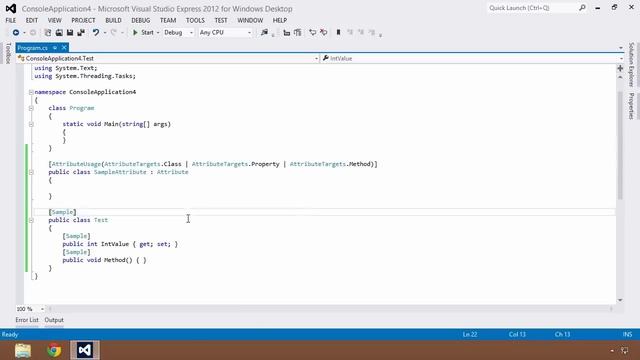Open the Visual Studio logo system menu
Viewport: 640px width, 360px height.
click(x=11, y=8)
